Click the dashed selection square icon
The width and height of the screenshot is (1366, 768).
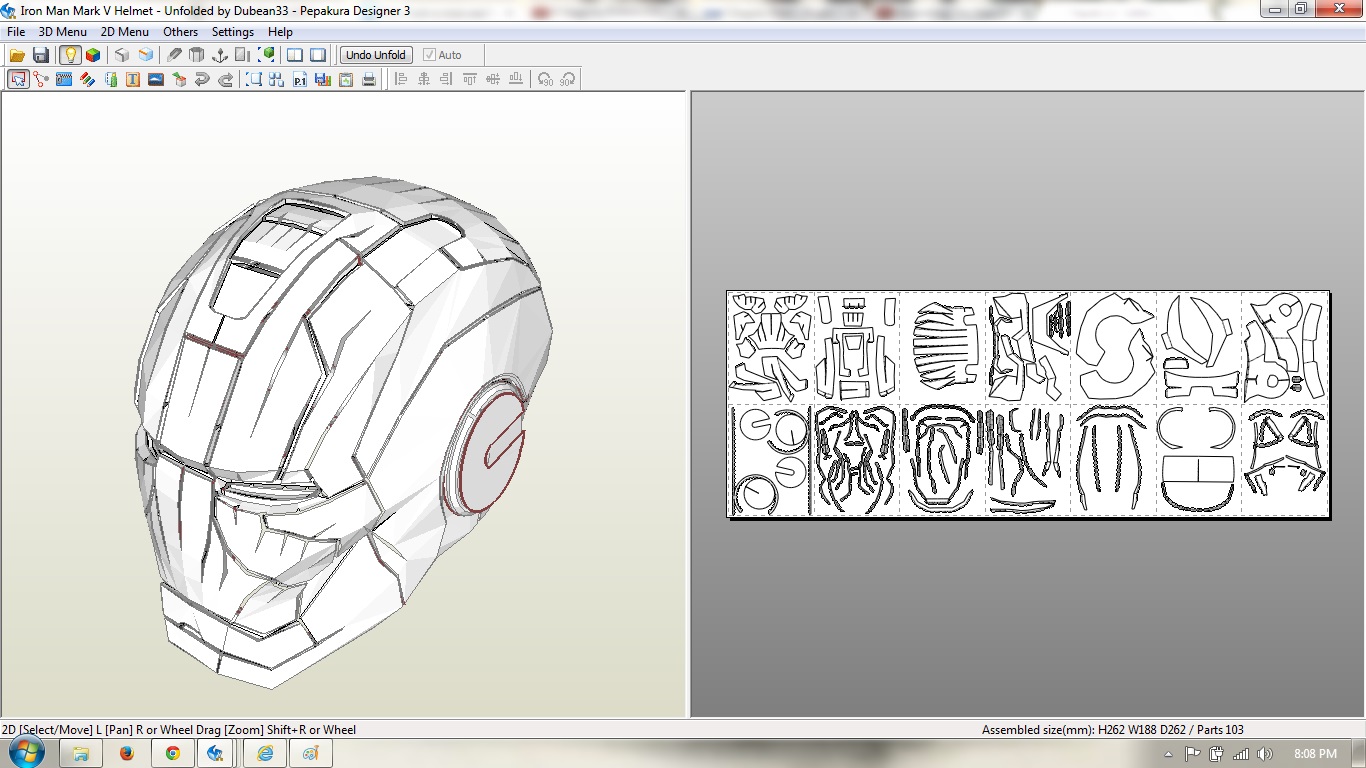254,79
